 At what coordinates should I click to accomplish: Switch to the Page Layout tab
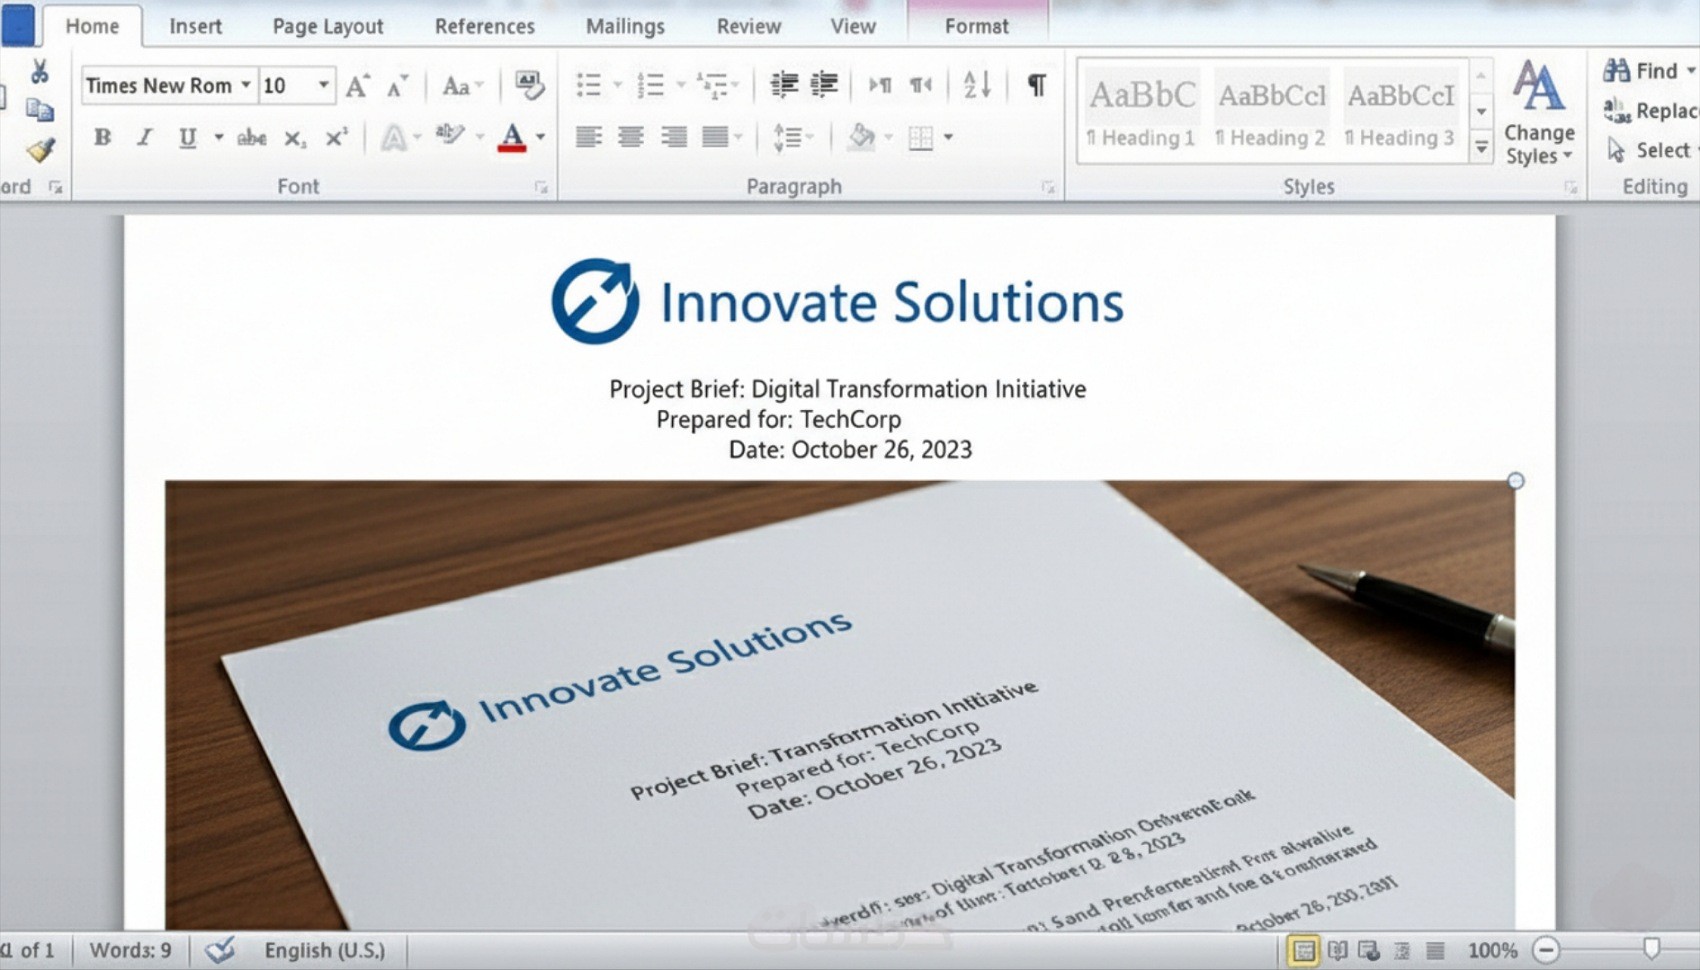pos(328,26)
